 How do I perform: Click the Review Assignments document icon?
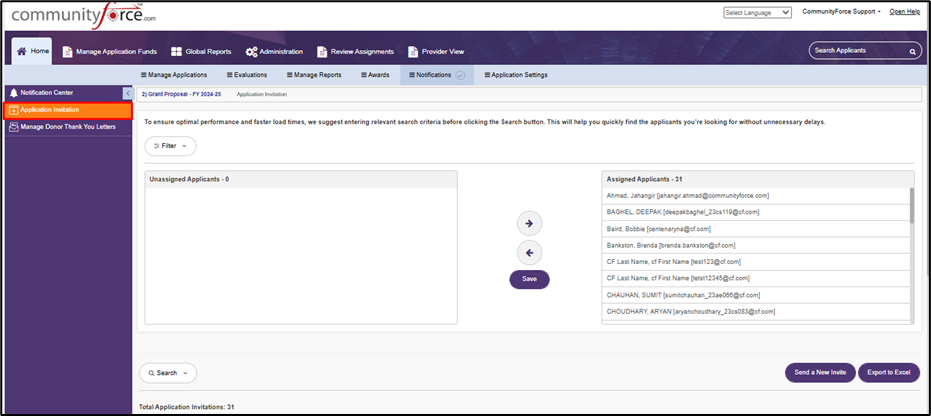pyautogui.click(x=322, y=52)
